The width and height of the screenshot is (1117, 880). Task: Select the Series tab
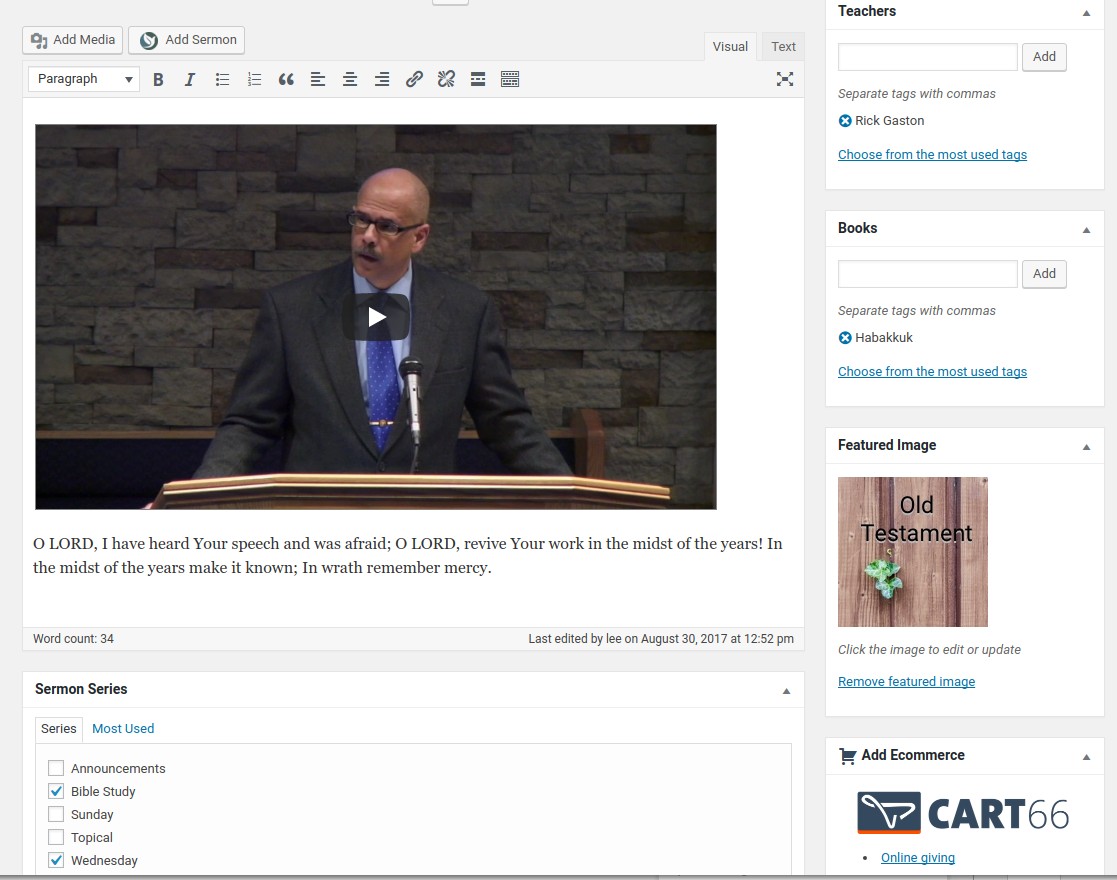(58, 729)
